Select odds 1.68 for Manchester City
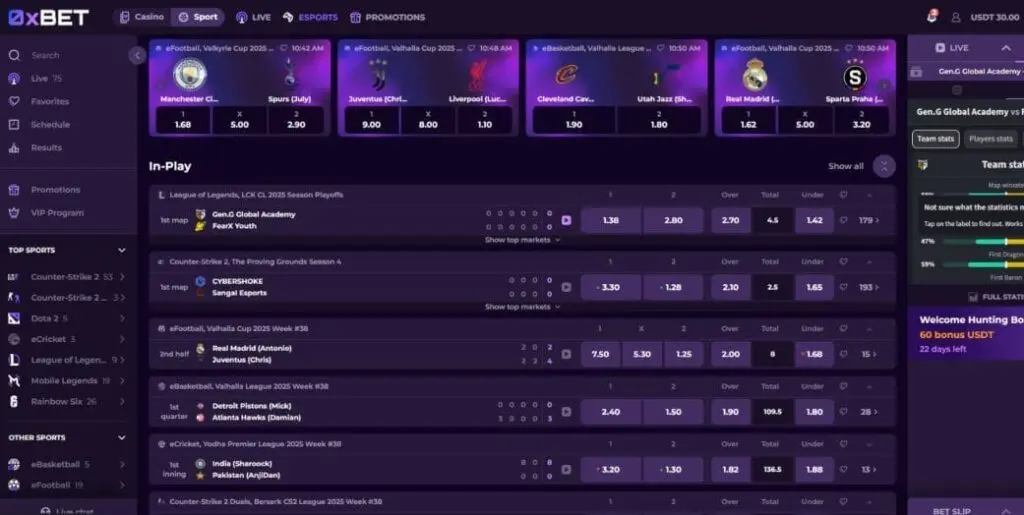This screenshot has width=1024, height=515. 183,120
